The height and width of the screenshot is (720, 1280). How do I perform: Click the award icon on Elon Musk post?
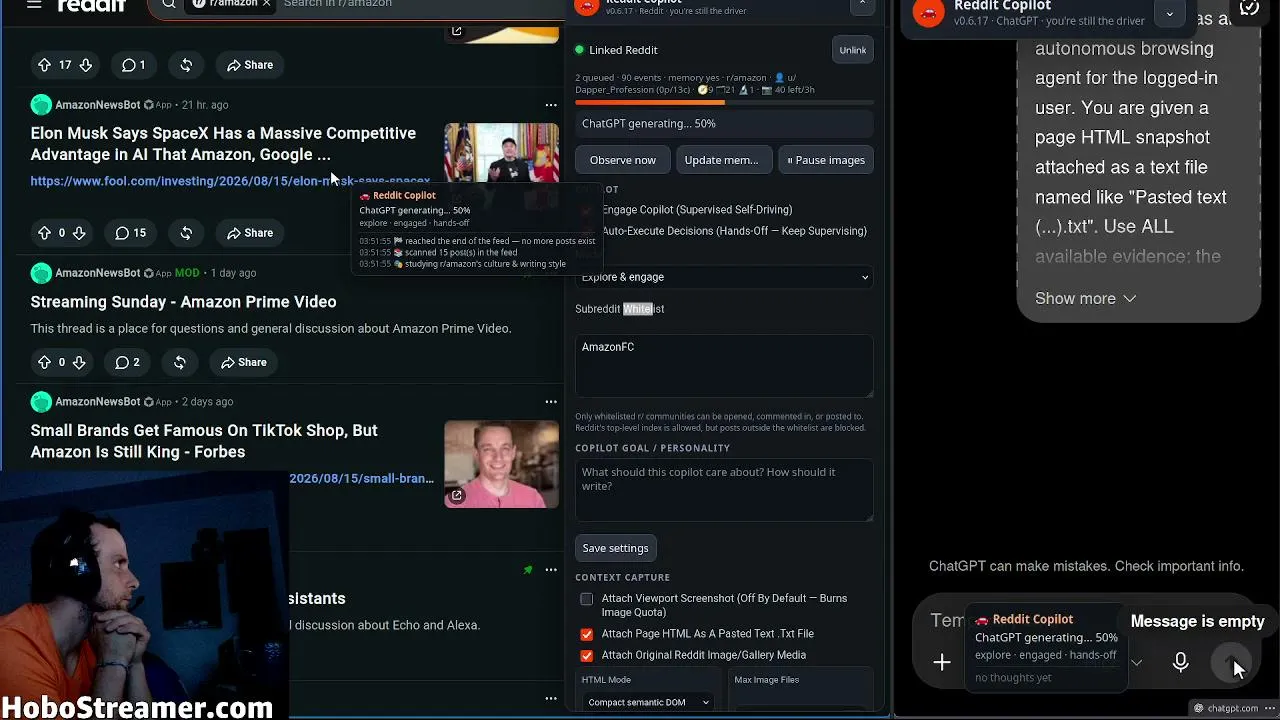coord(186,233)
